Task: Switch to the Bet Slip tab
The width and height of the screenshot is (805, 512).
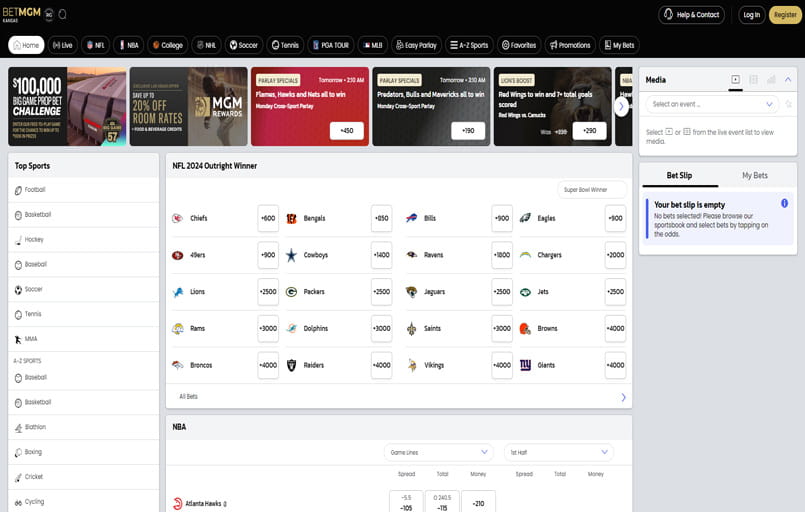Action: point(679,176)
